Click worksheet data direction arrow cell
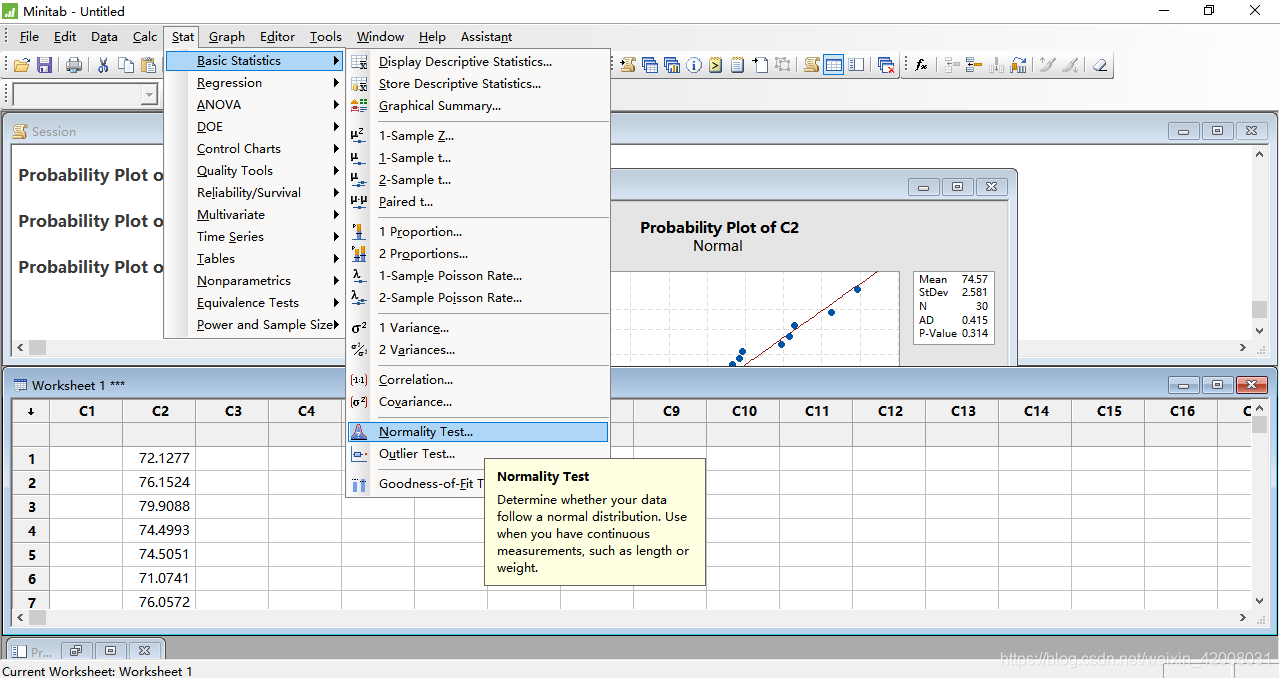Image resolution: width=1280 pixels, height=678 pixels. coord(31,411)
